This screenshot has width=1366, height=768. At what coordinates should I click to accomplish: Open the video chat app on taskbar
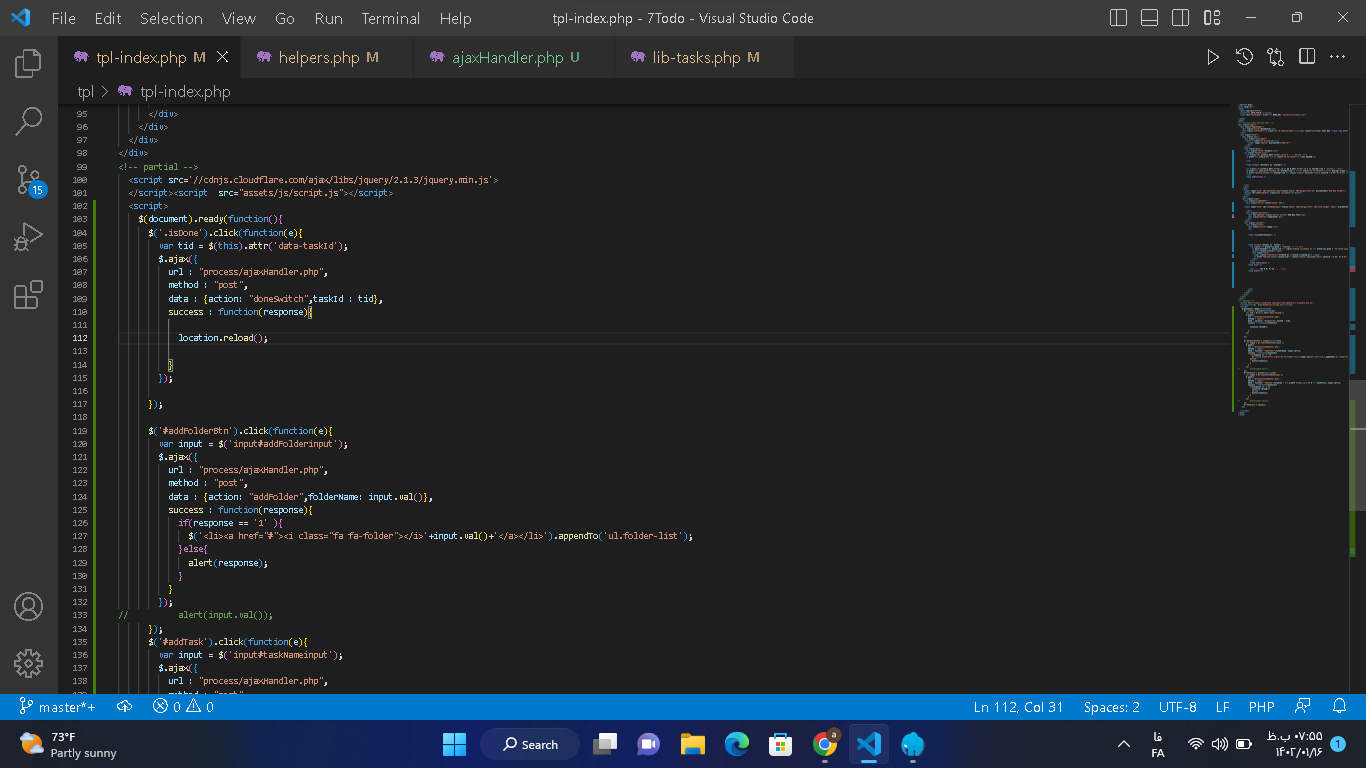pos(649,744)
